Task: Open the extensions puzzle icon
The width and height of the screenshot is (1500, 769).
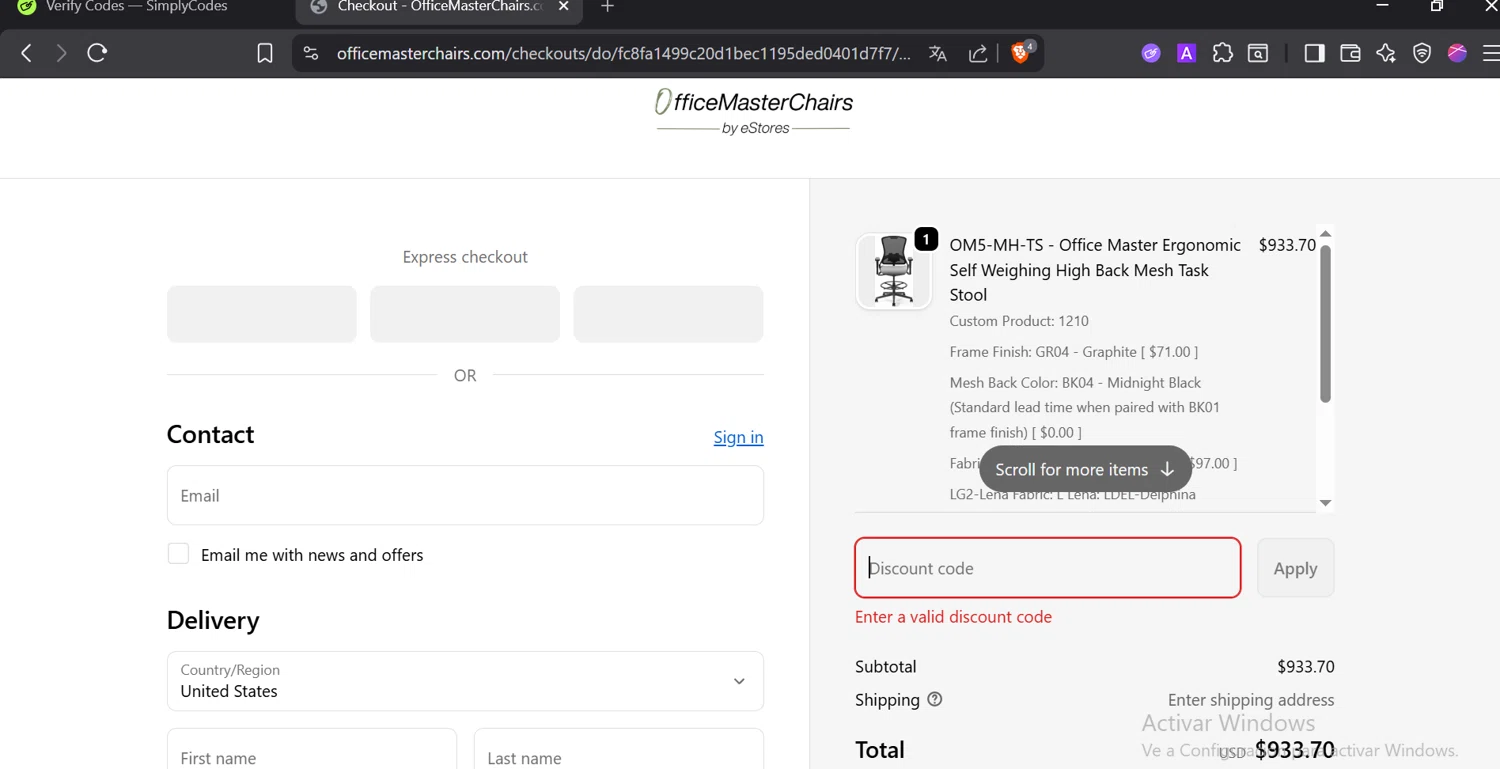Action: (x=1222, y=54)
